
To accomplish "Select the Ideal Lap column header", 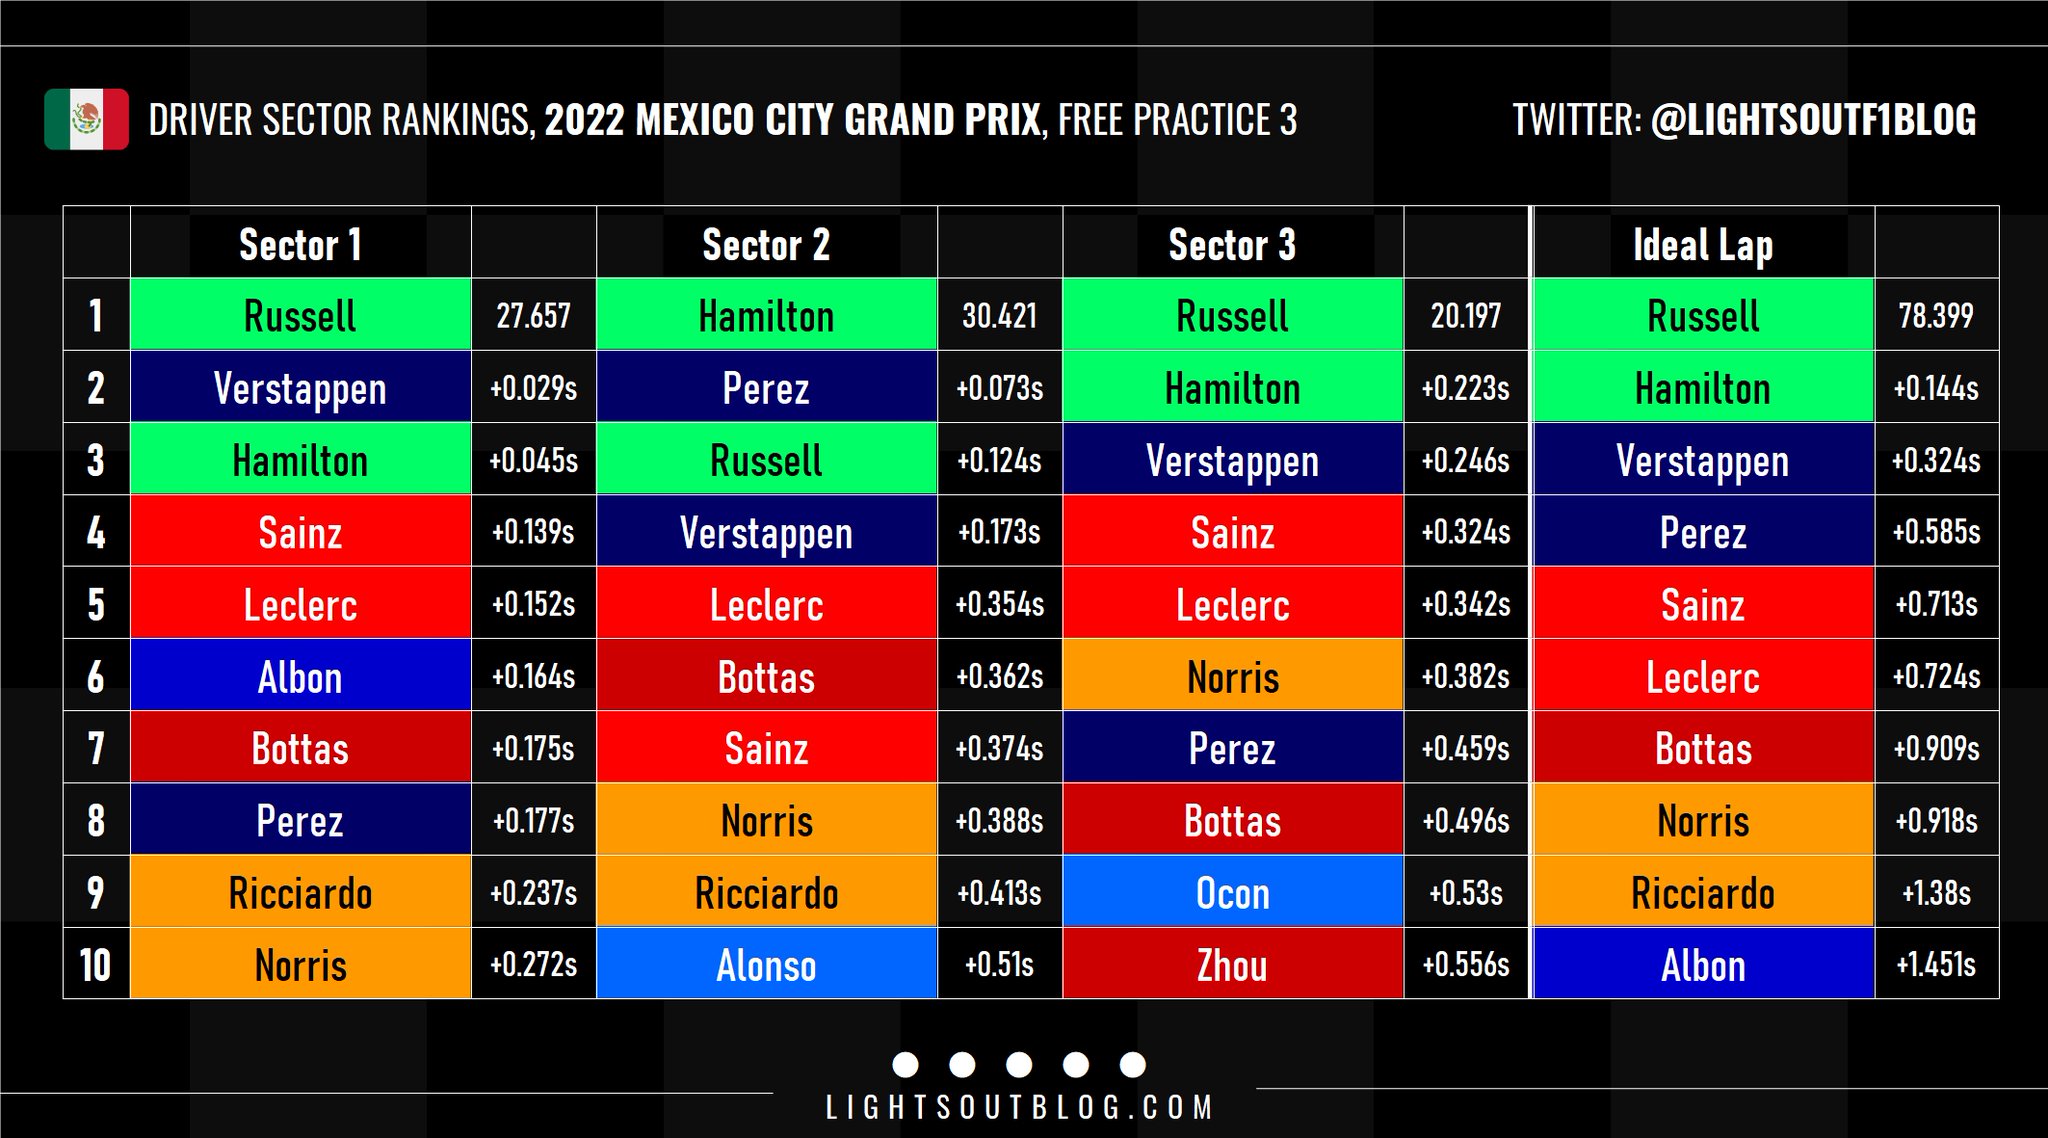I will 1702,244.
